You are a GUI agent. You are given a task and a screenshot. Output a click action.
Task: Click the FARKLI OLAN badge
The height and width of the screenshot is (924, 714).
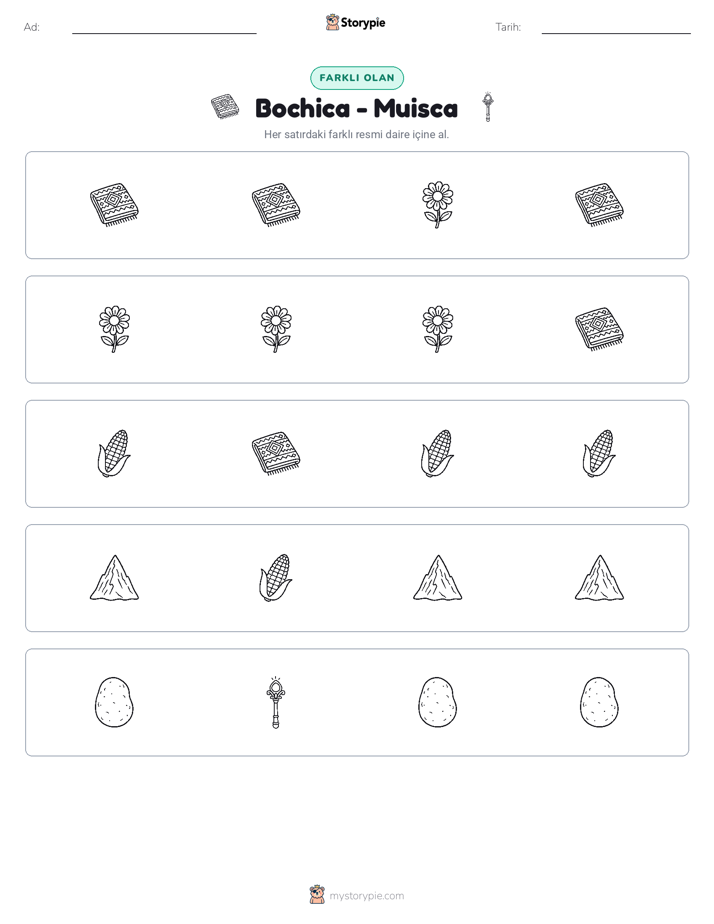[357, 78]
